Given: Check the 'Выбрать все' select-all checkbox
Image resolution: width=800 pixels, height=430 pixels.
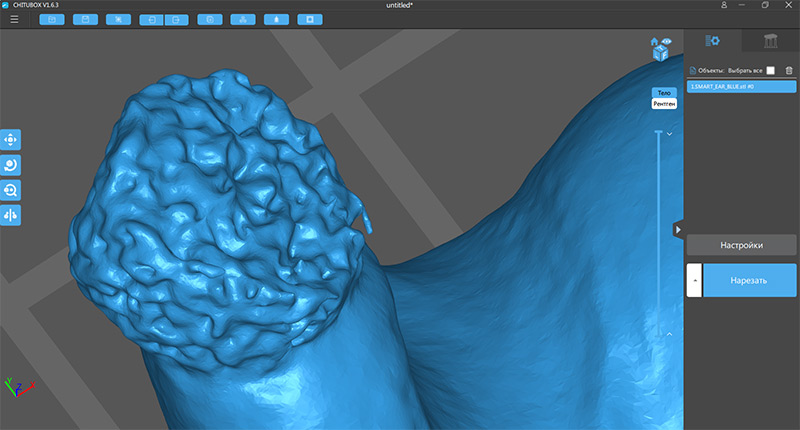Looking at the screenshot, I should 770,70.
